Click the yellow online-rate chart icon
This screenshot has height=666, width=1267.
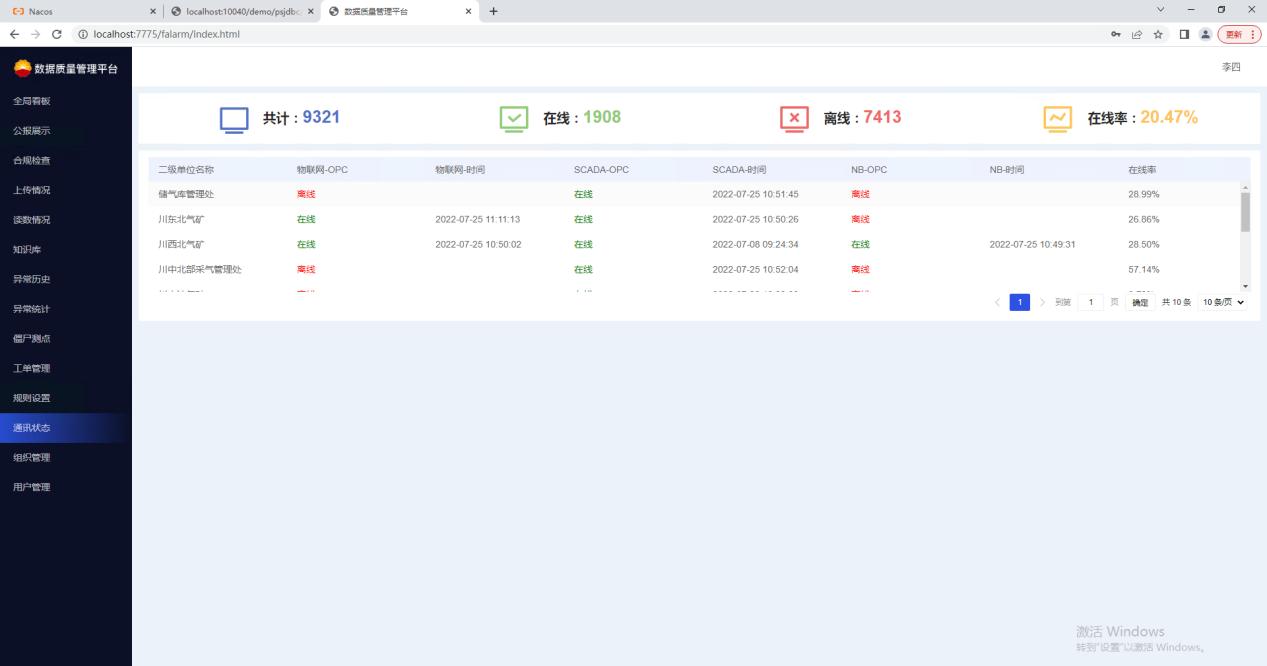pos(1057,119)
